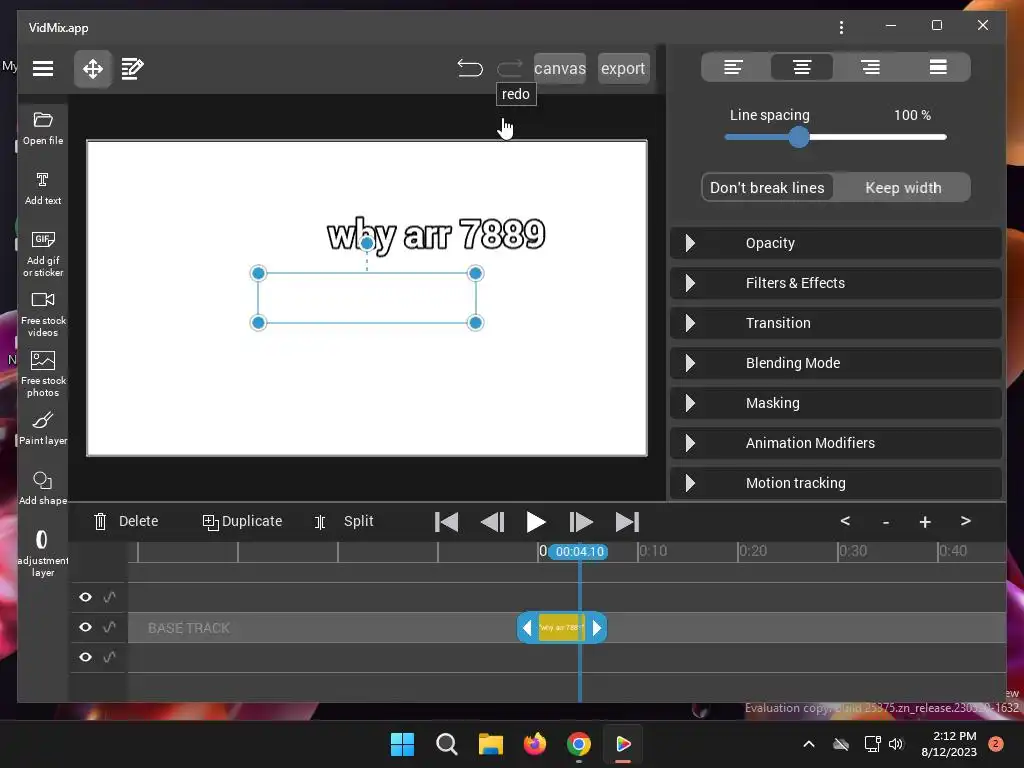
Task: Step back one frame
Action: (492, 522)
